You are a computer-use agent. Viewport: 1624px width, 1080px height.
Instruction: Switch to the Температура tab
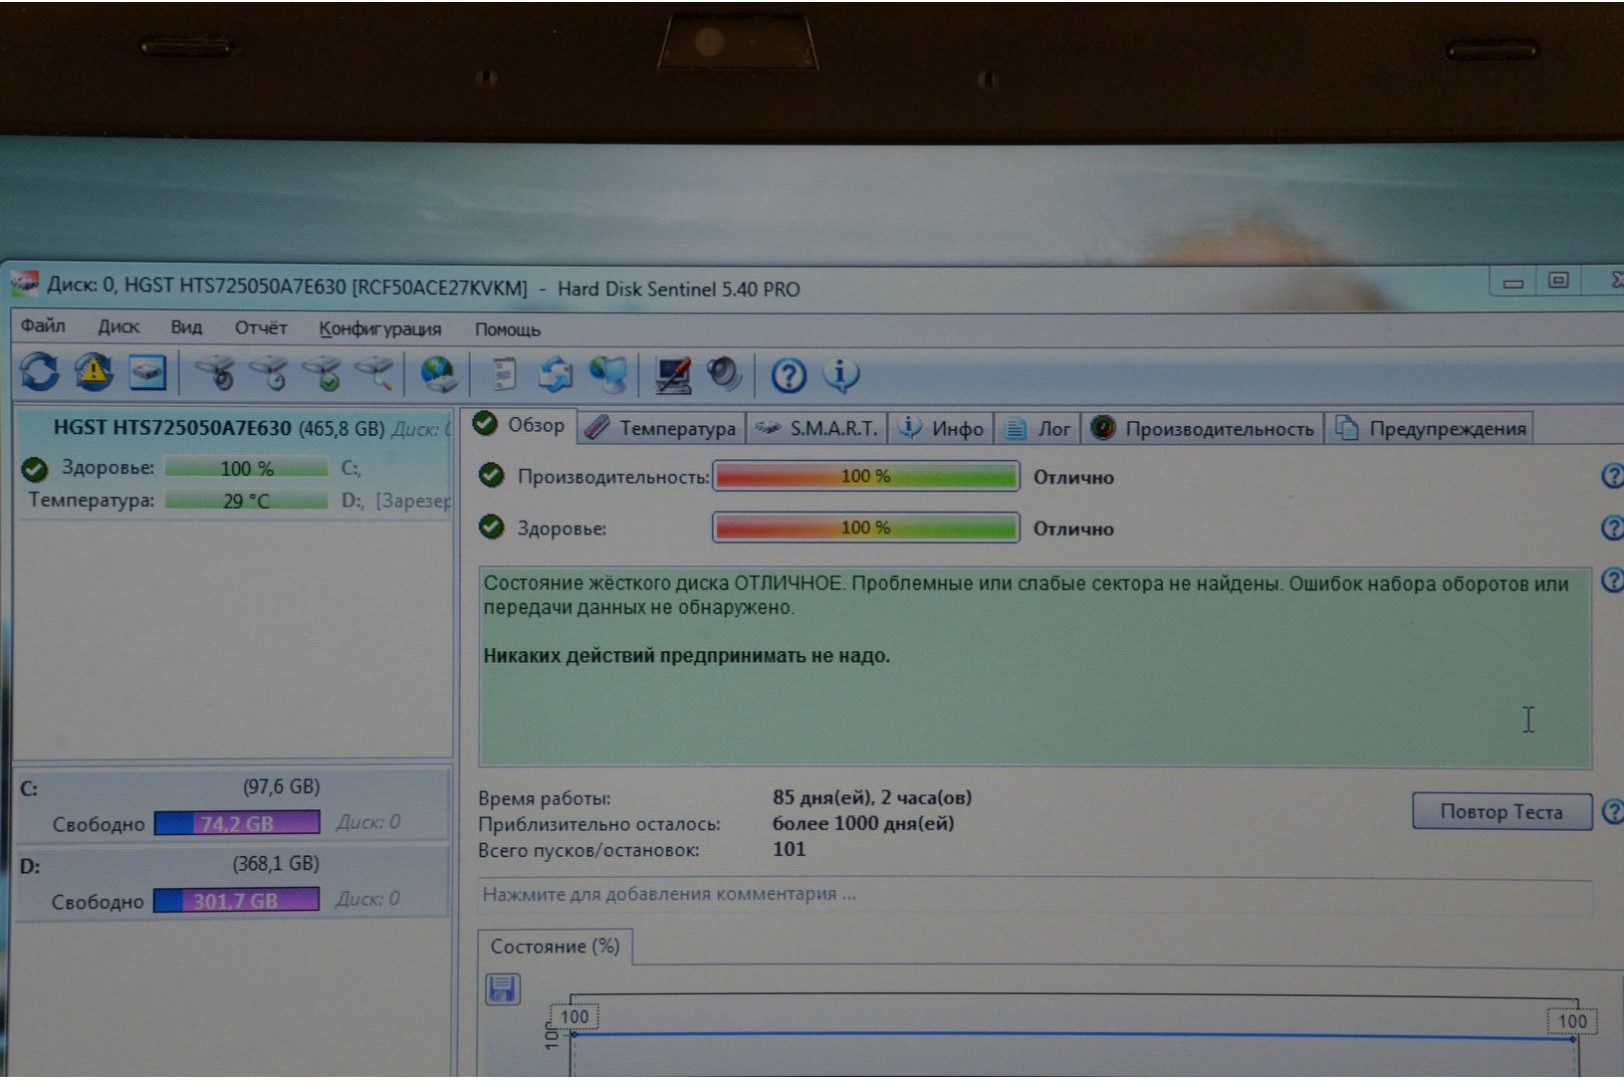[x=662, y=429]
